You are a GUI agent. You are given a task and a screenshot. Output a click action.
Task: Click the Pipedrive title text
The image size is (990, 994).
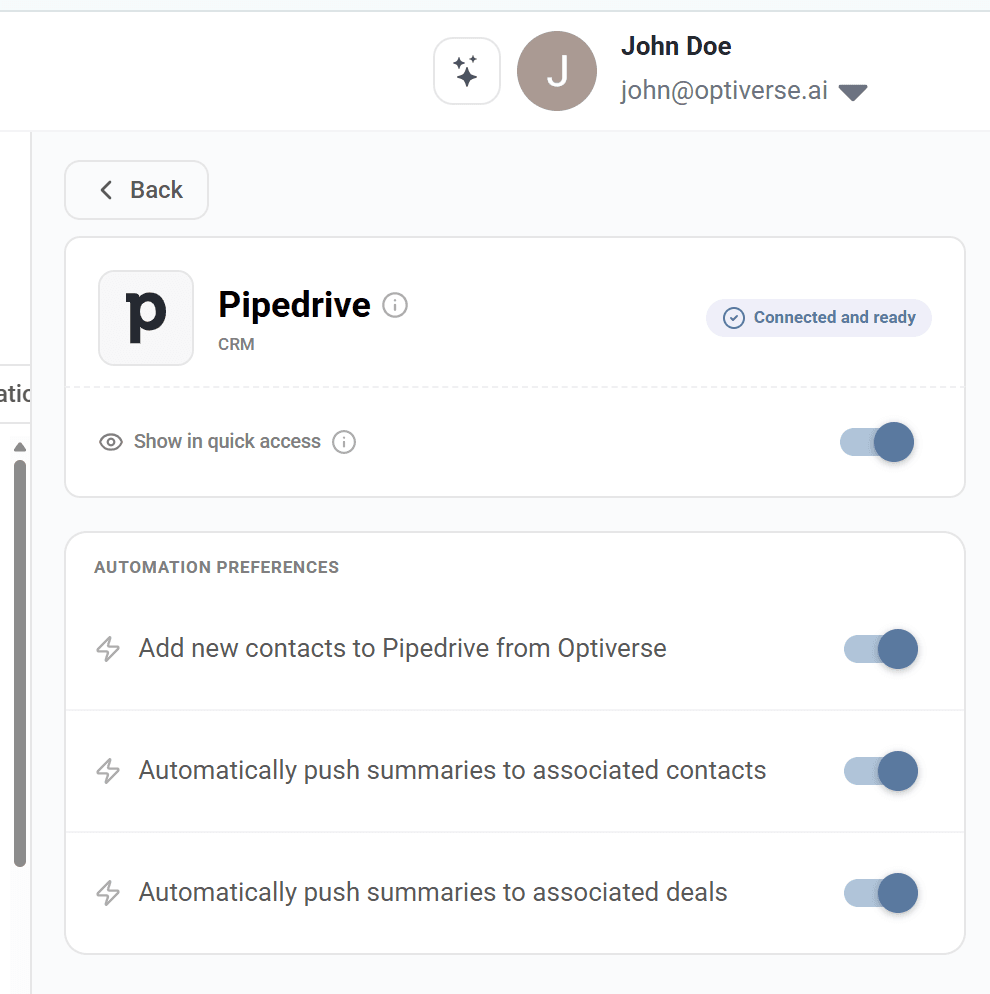[295, 305]
